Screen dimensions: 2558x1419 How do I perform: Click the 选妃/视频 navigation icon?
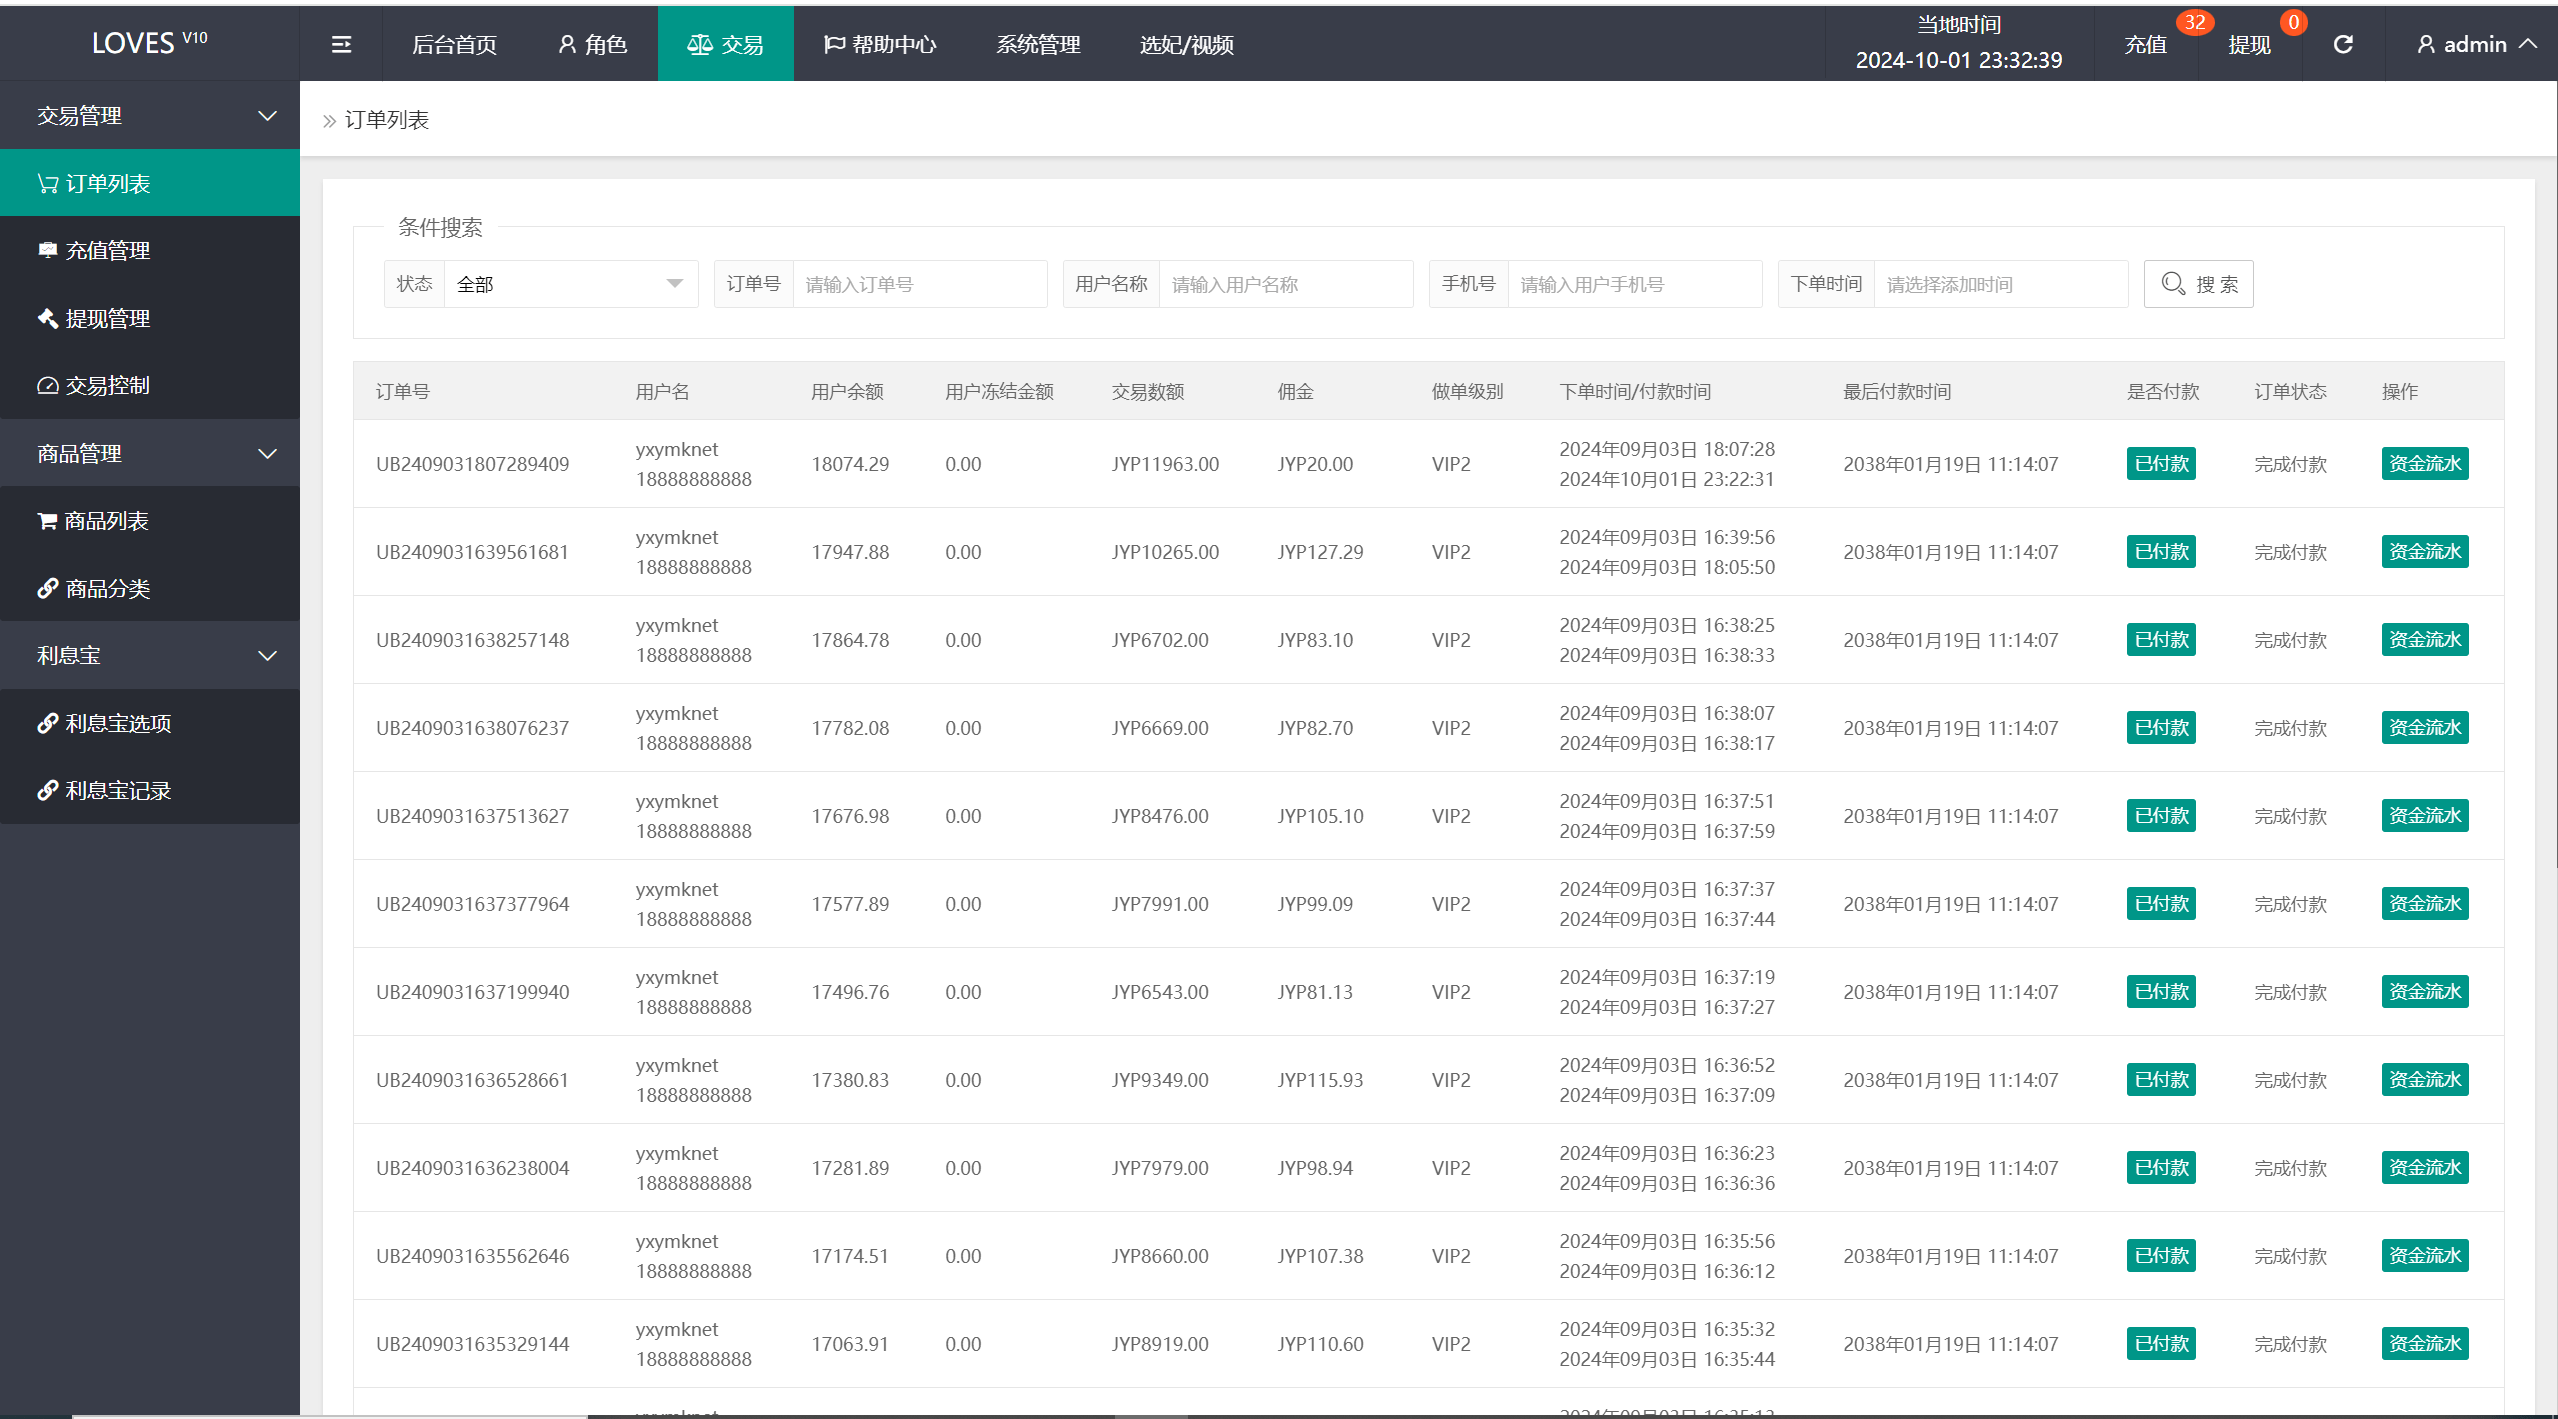[1206, 45]
